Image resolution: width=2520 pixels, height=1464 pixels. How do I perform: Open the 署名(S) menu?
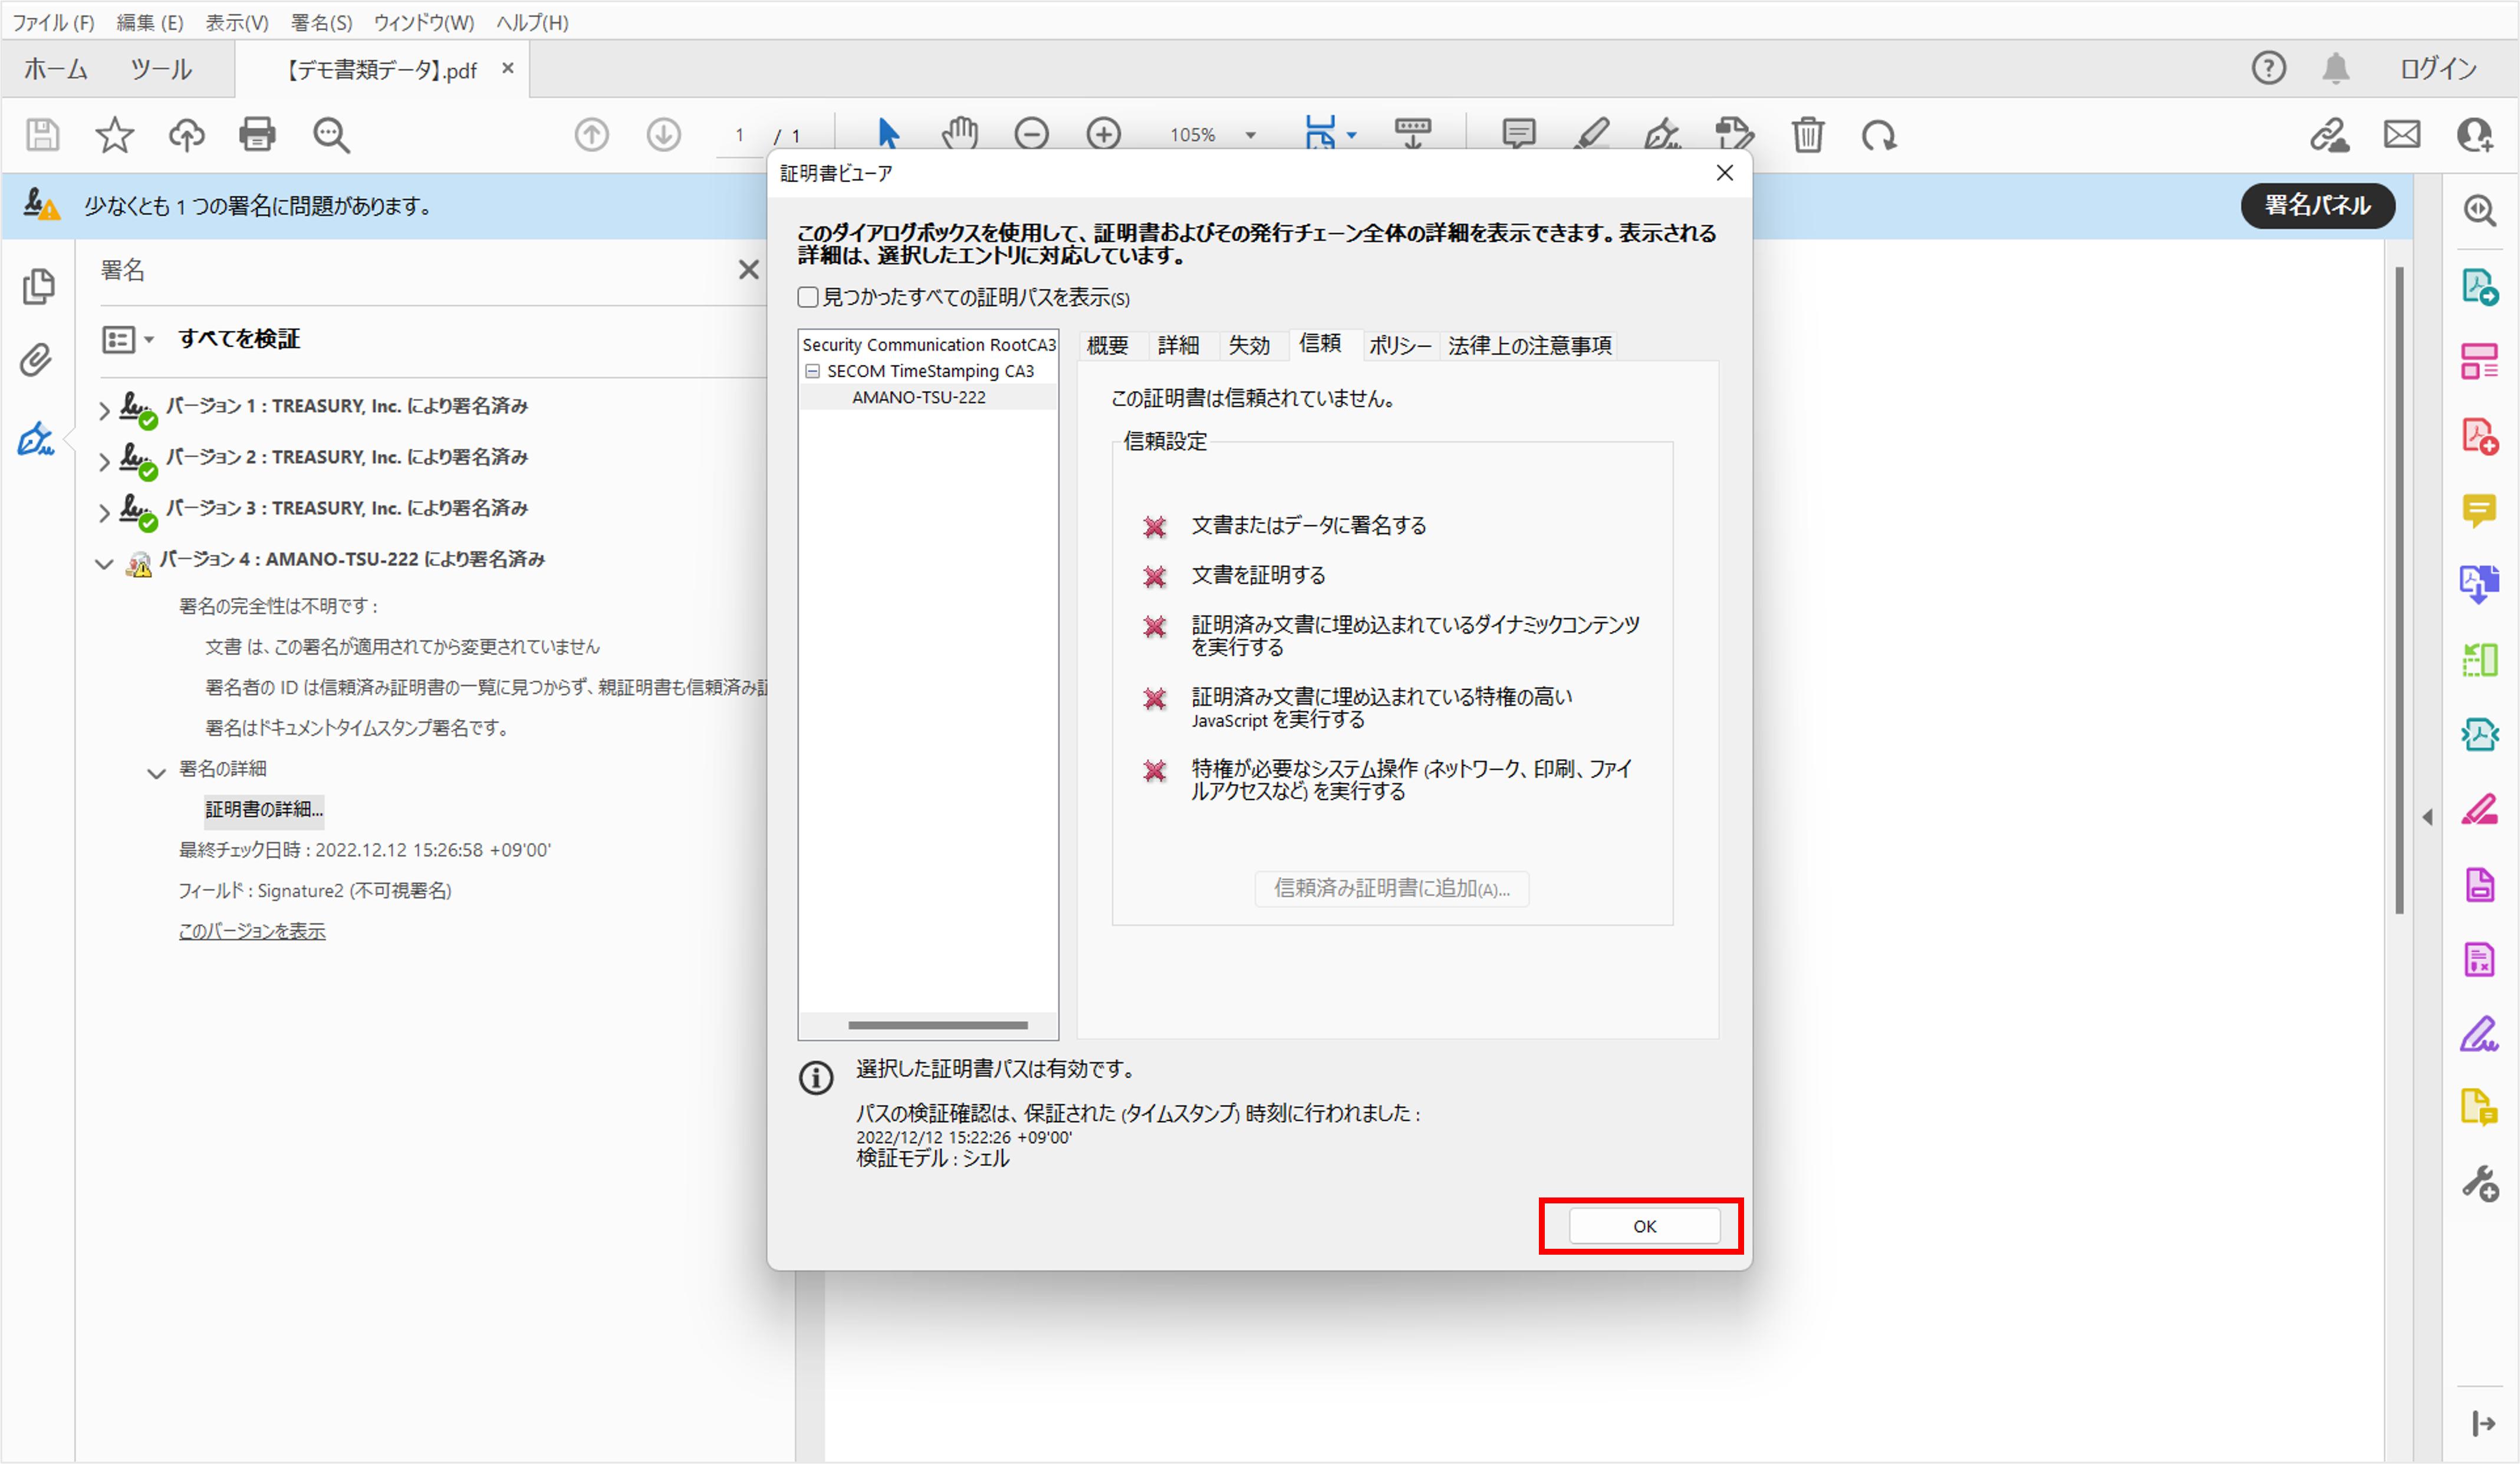[x=321, y=22]
